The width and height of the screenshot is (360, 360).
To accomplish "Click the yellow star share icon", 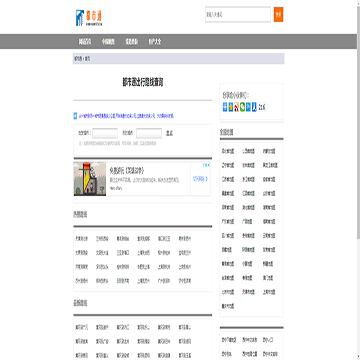I will point(231,107).
